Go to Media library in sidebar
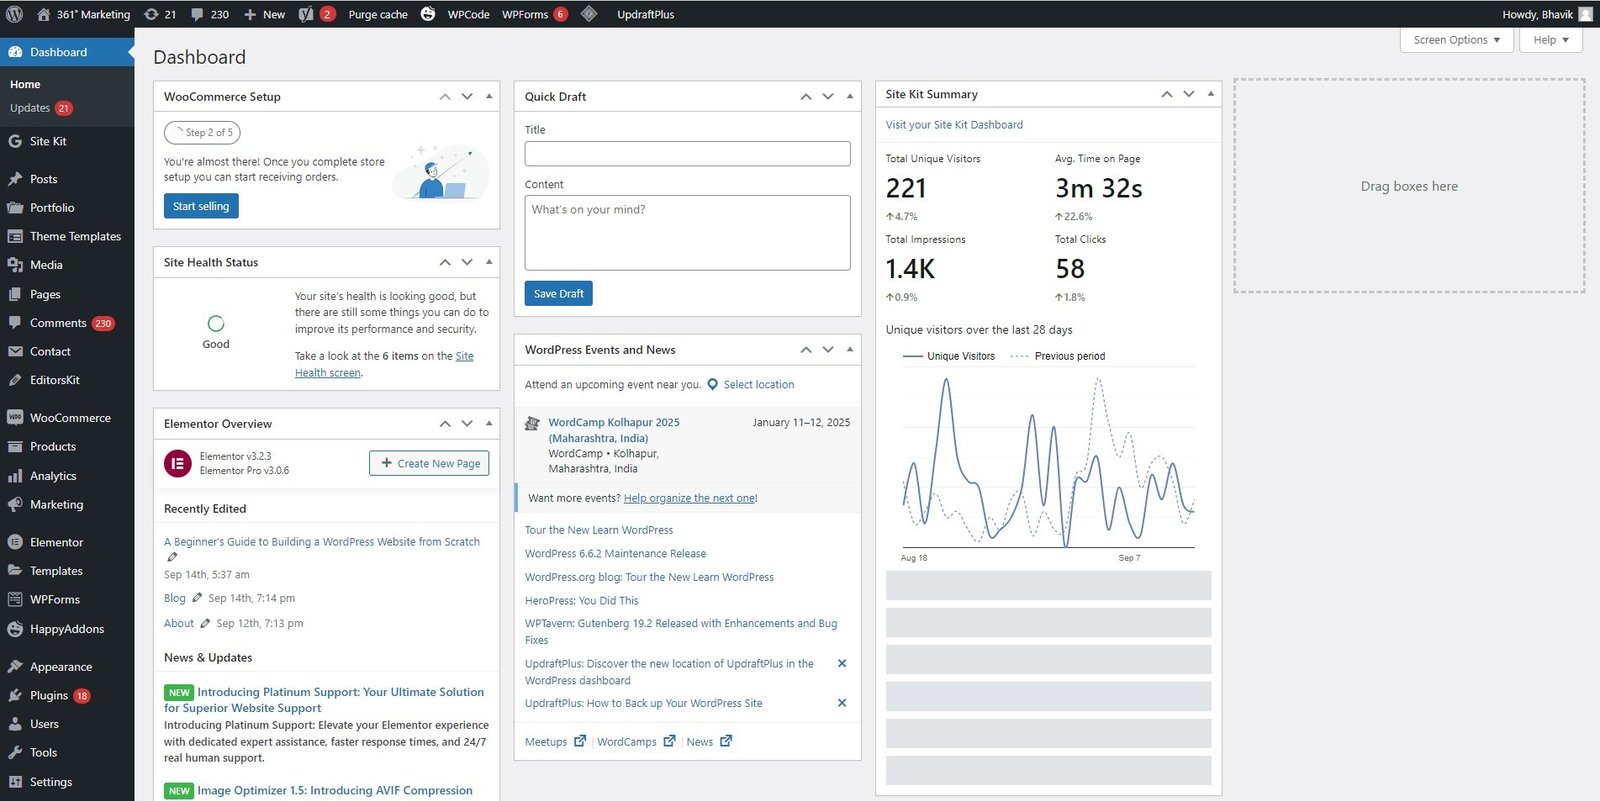This screenshot has width=1600, height=801. tap(46, 265)
